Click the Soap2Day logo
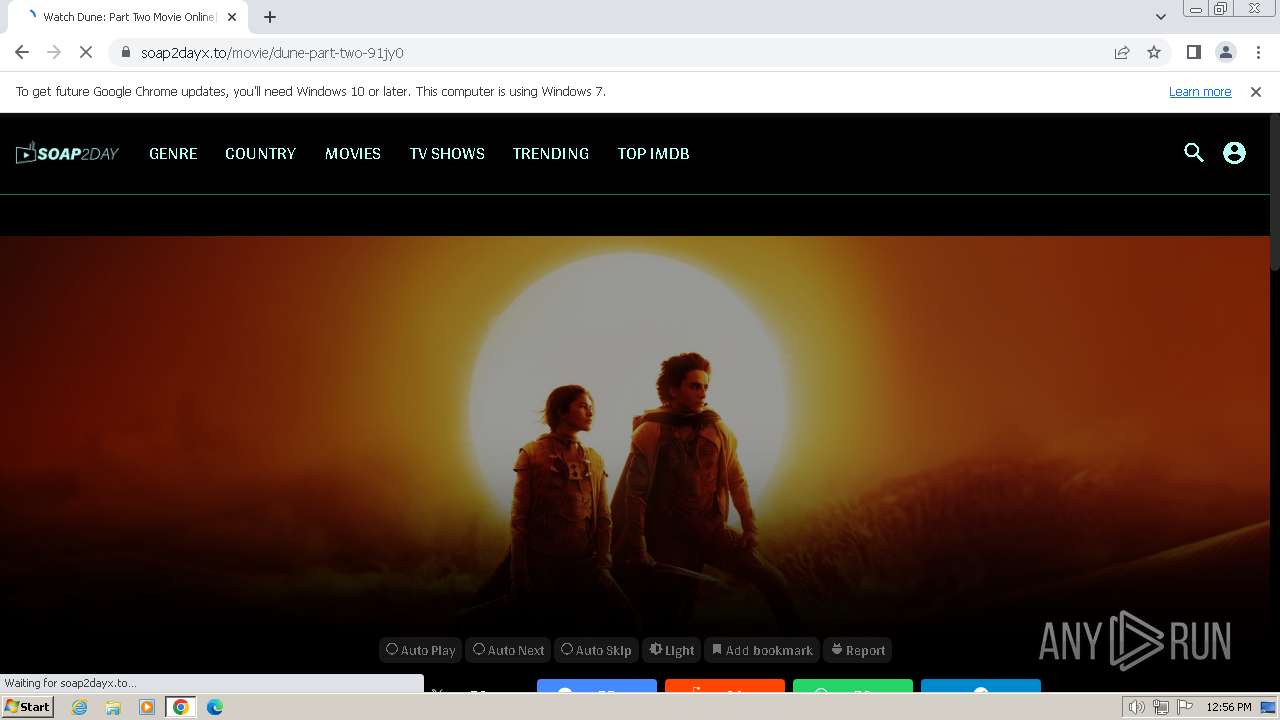This screenshot has height=720, width=1280. click(x=68, y=153)
